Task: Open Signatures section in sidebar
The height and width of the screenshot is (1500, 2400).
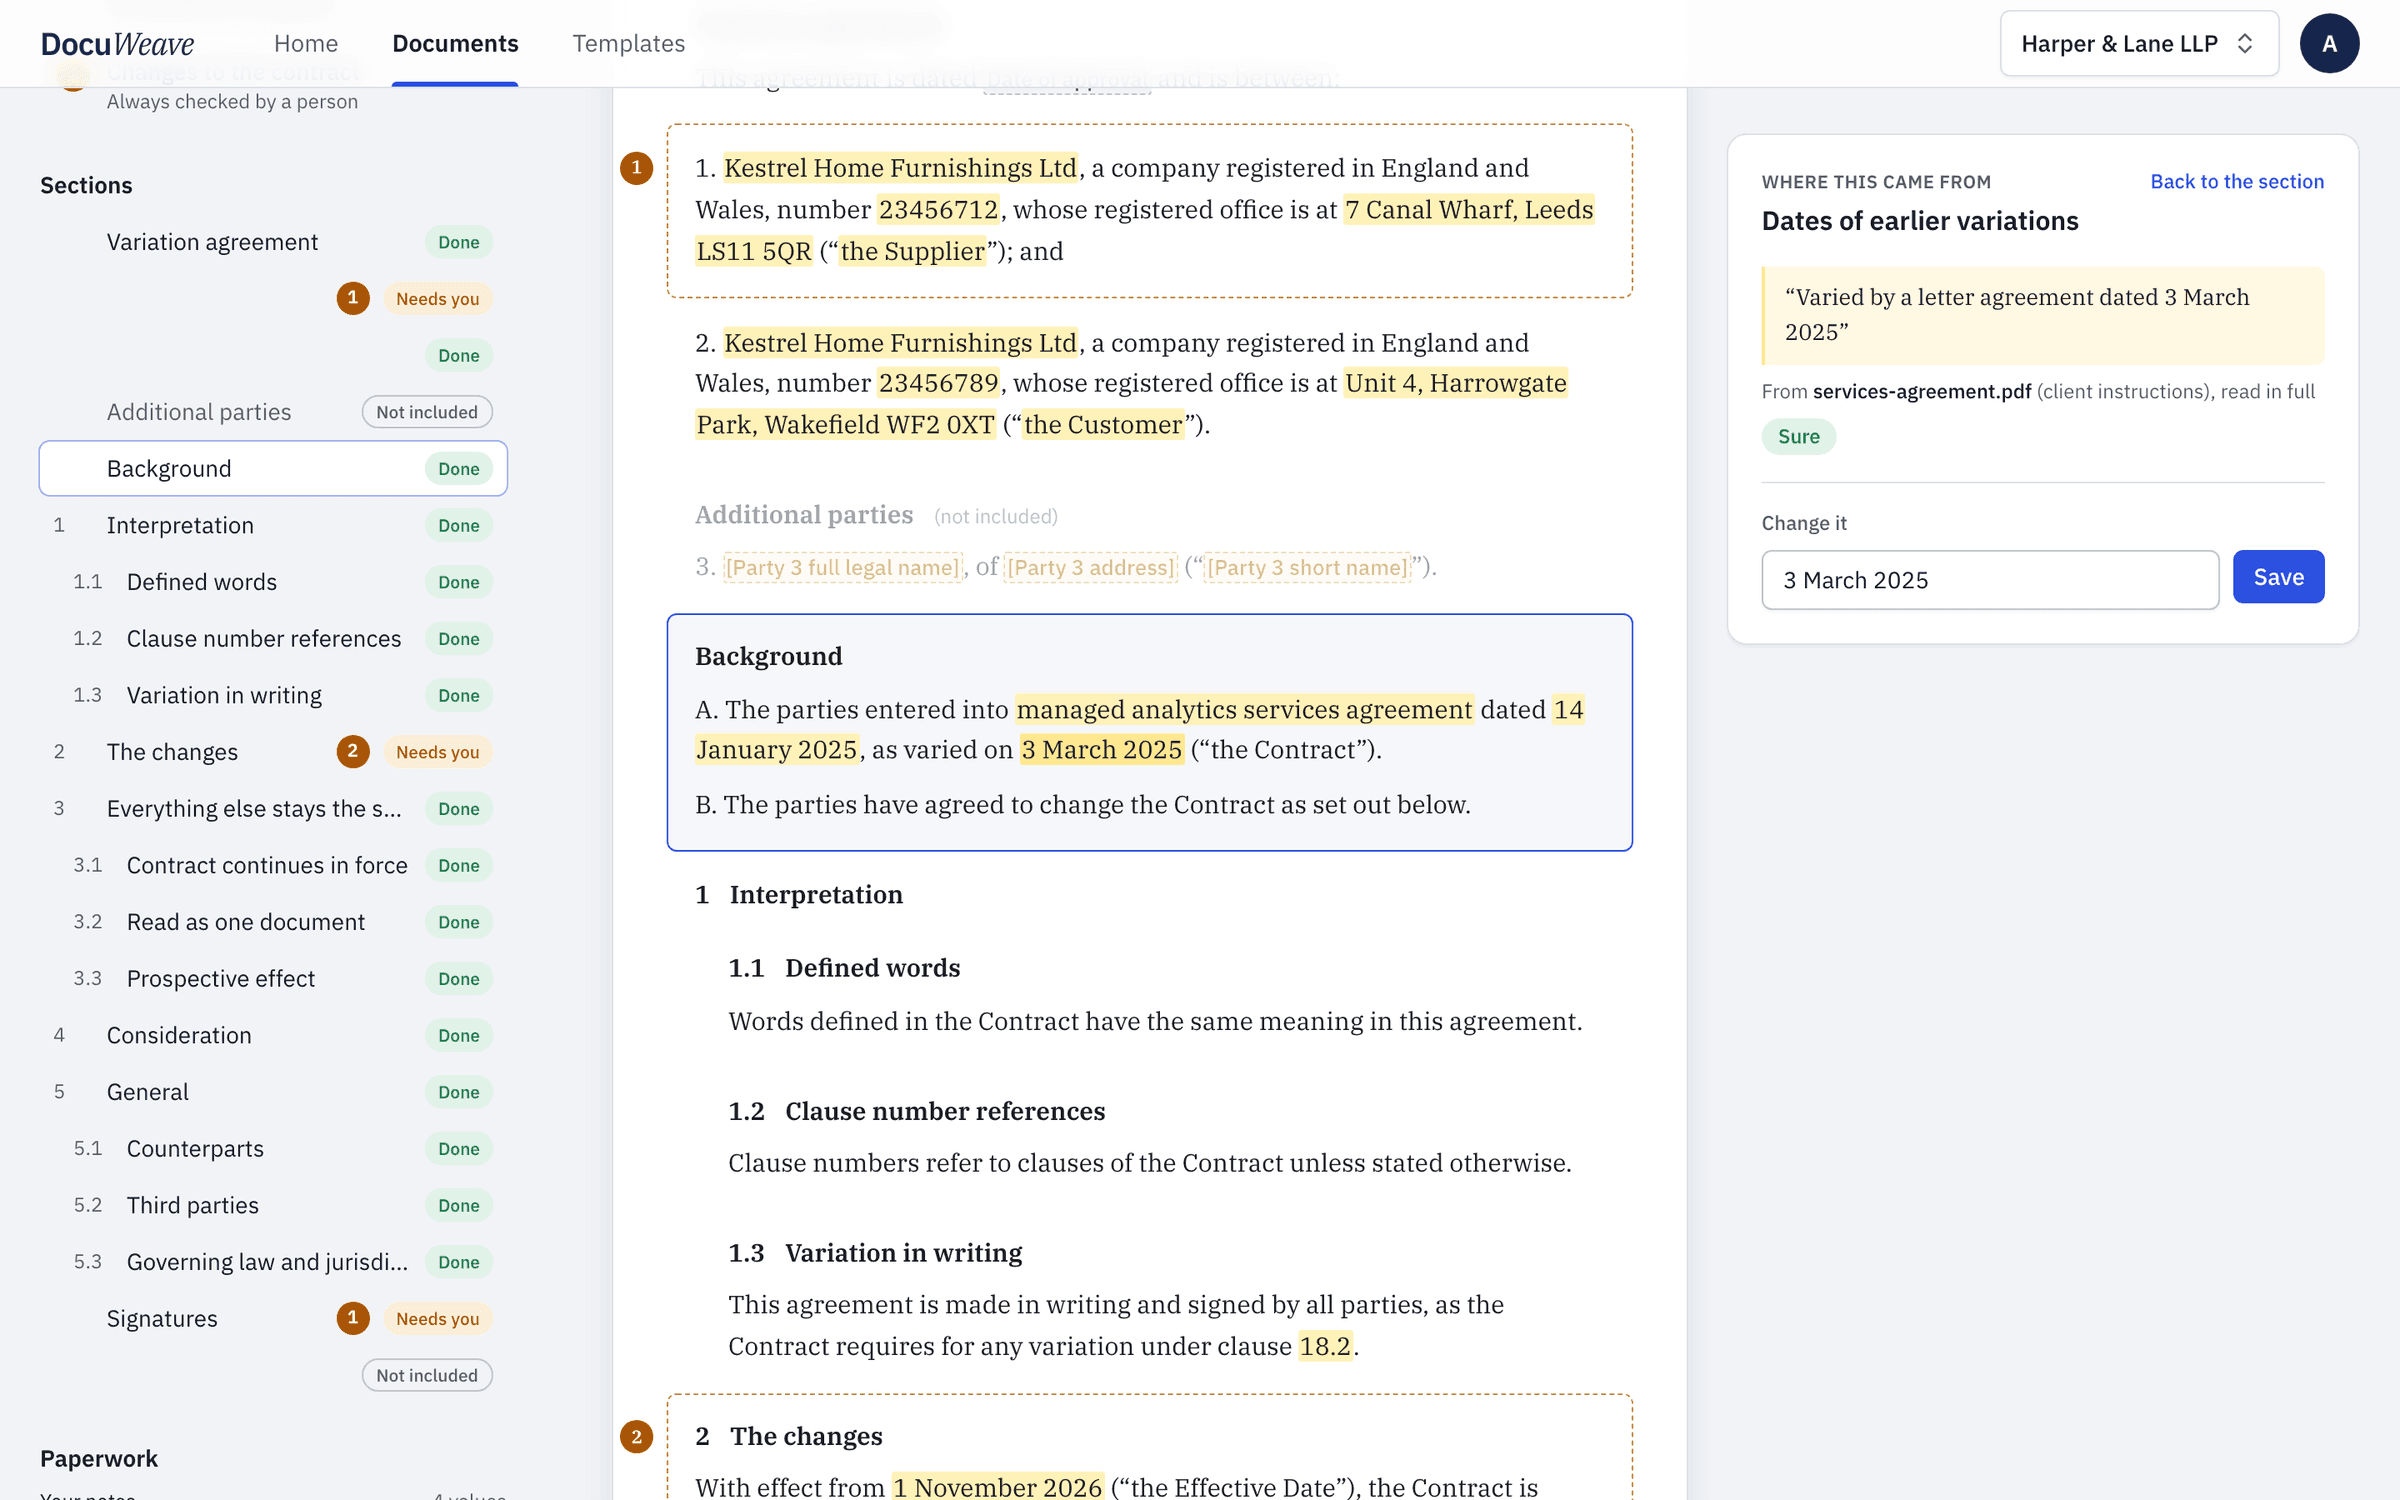Action: 273,1318
